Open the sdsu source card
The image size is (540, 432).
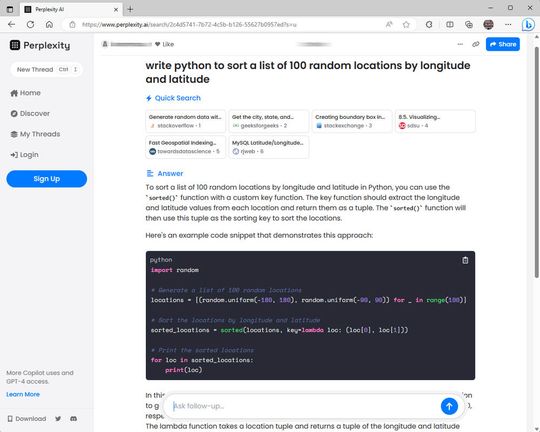435,121
